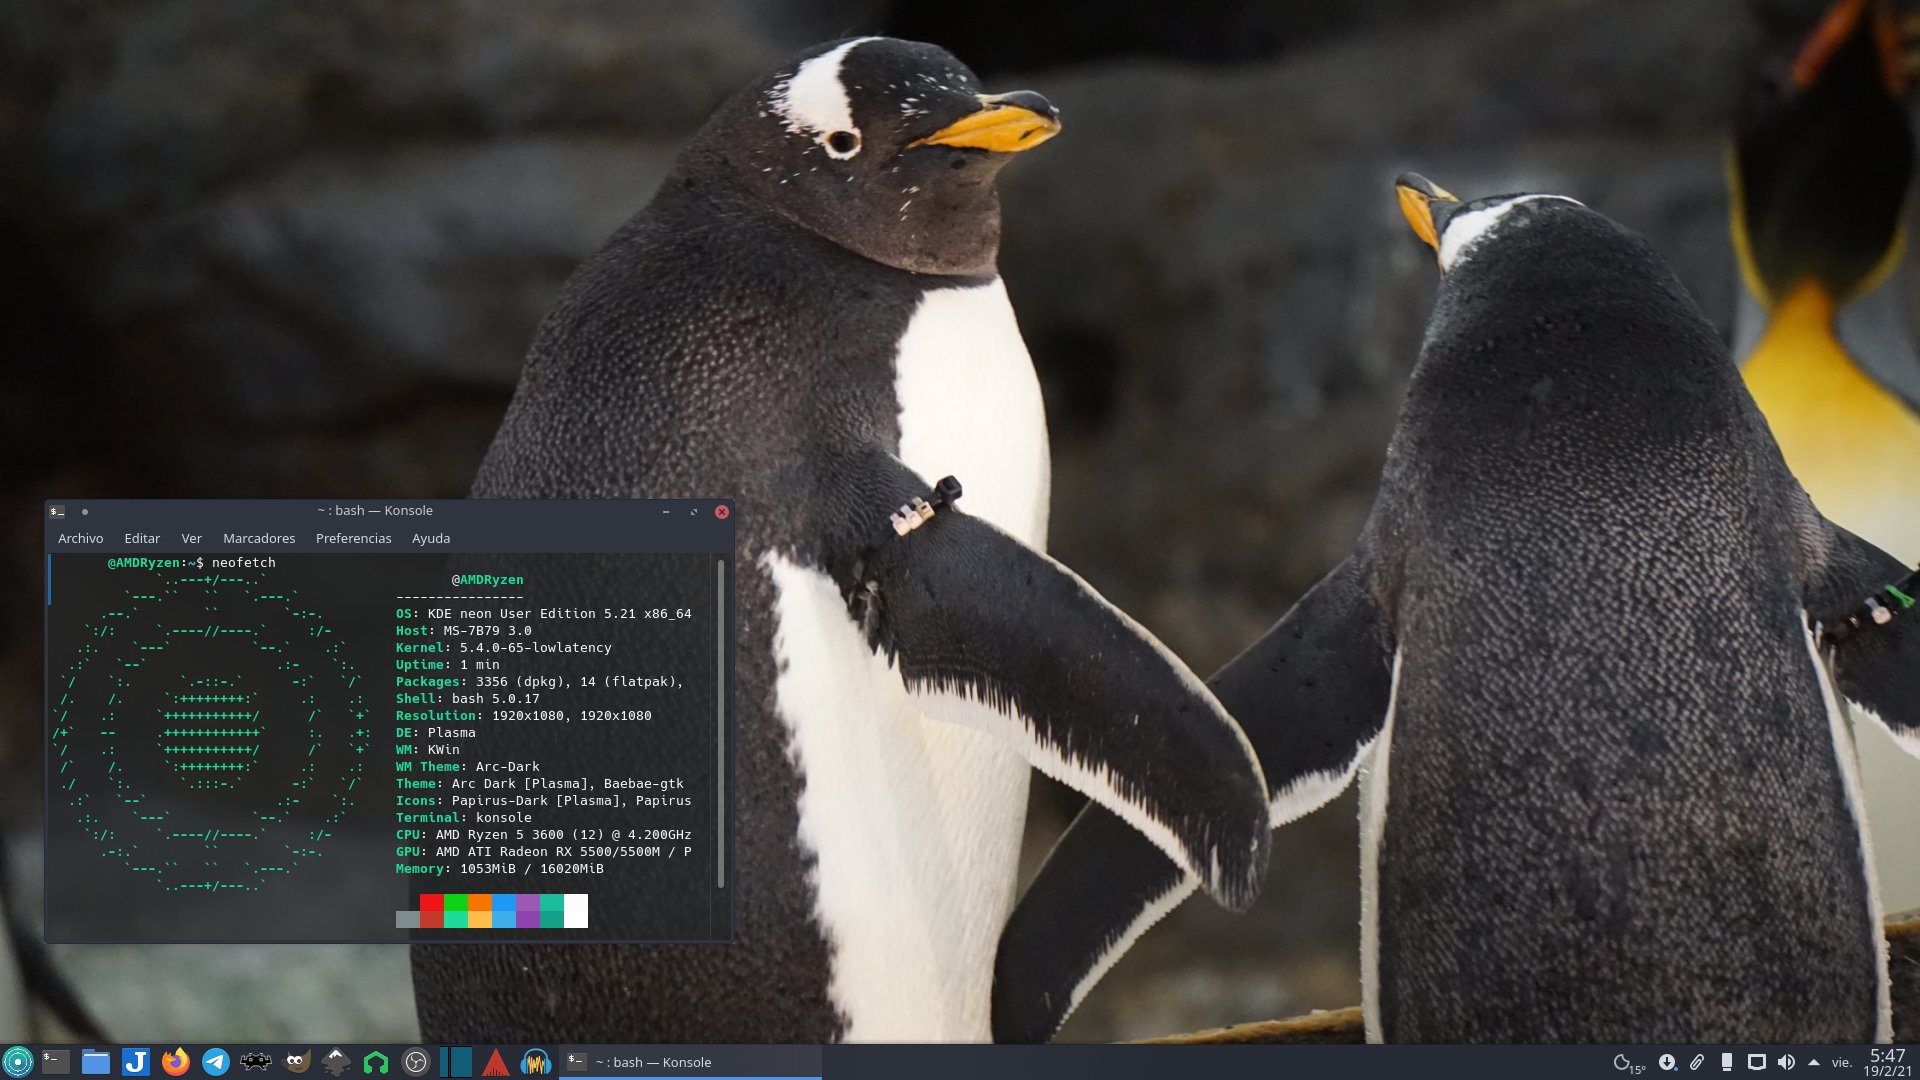This screenshot has height=1080, width=1920.
Task: Click the white color block in neofetch output
Action: [576, 911]
